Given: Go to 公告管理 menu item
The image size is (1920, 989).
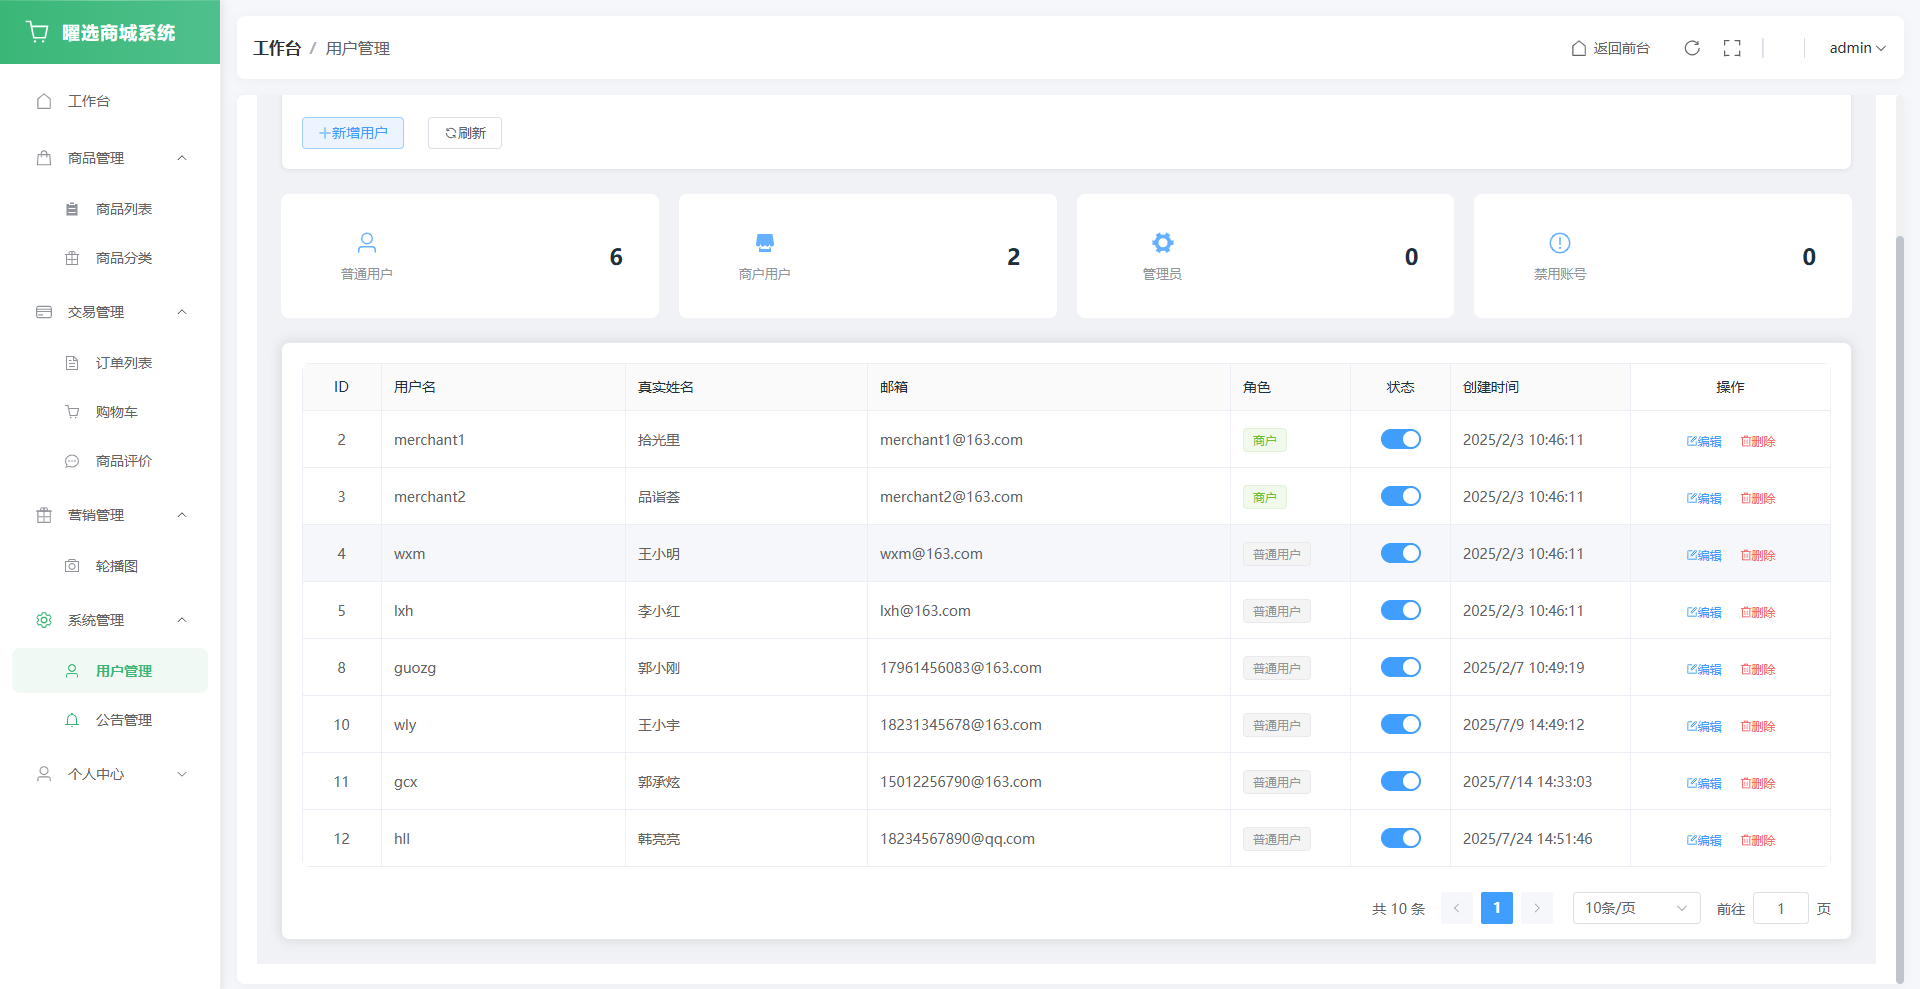Looking at the screenshot, I should point(124,720).
